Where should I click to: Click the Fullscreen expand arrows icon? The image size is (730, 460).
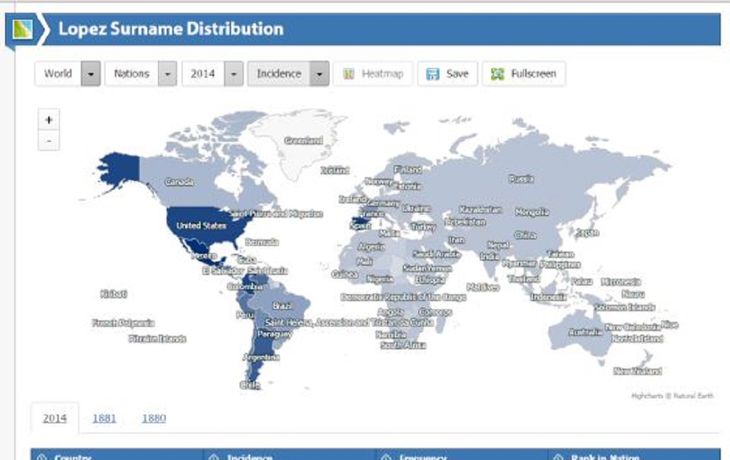[497, 74]
